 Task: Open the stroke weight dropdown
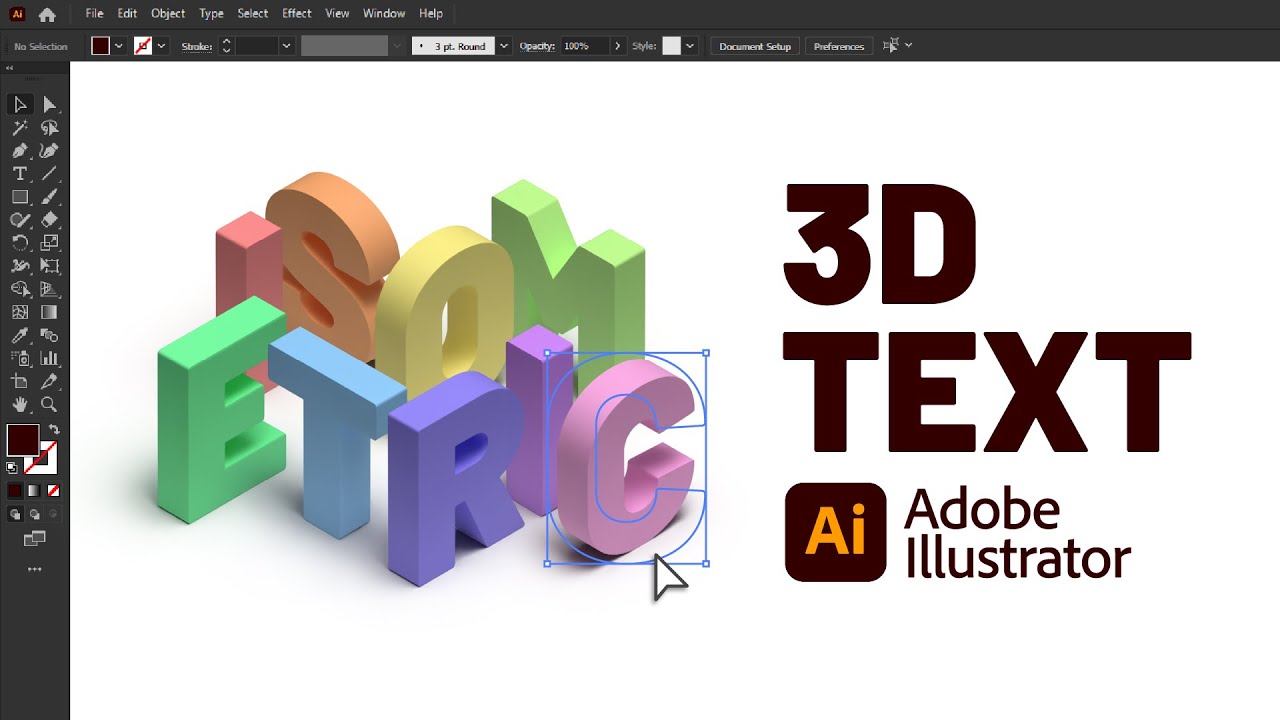287,46
